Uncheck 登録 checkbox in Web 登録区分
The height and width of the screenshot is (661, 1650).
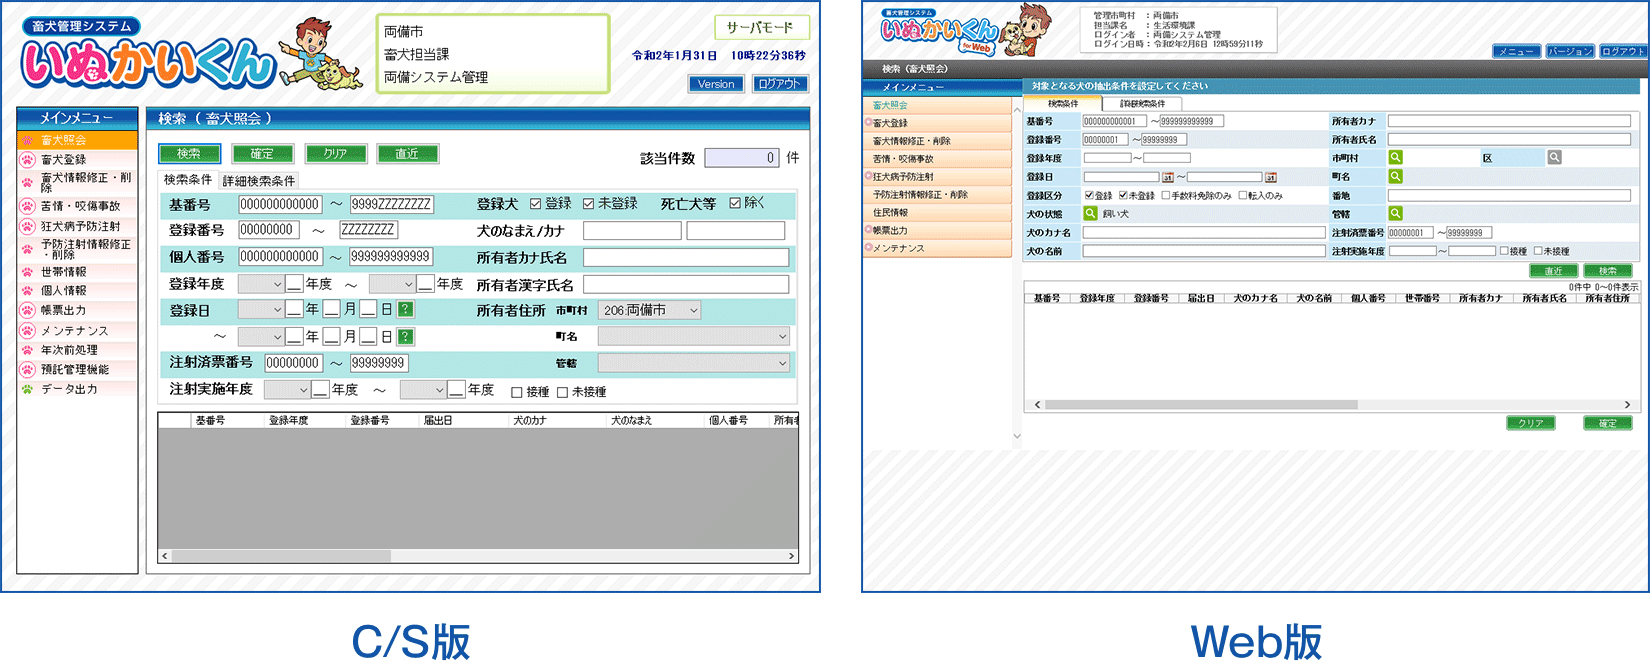point(1089,195)
